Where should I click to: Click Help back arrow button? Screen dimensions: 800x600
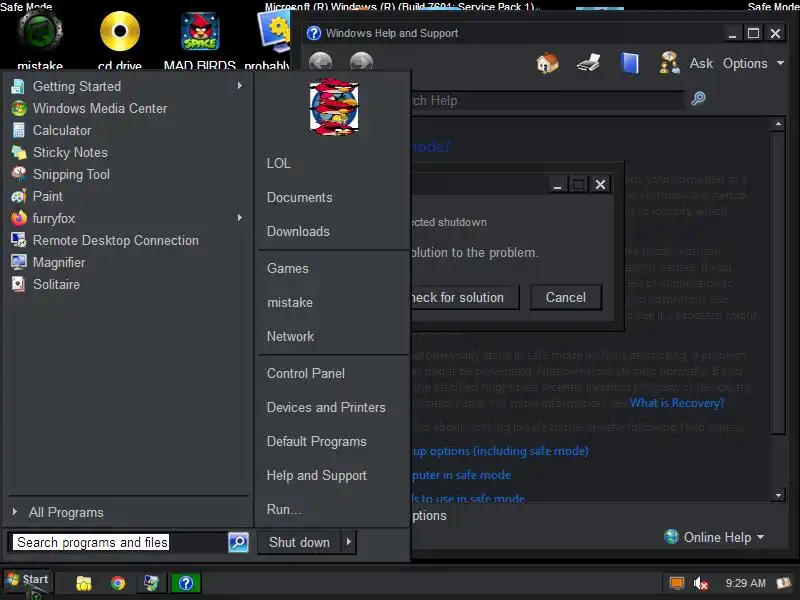320,62
